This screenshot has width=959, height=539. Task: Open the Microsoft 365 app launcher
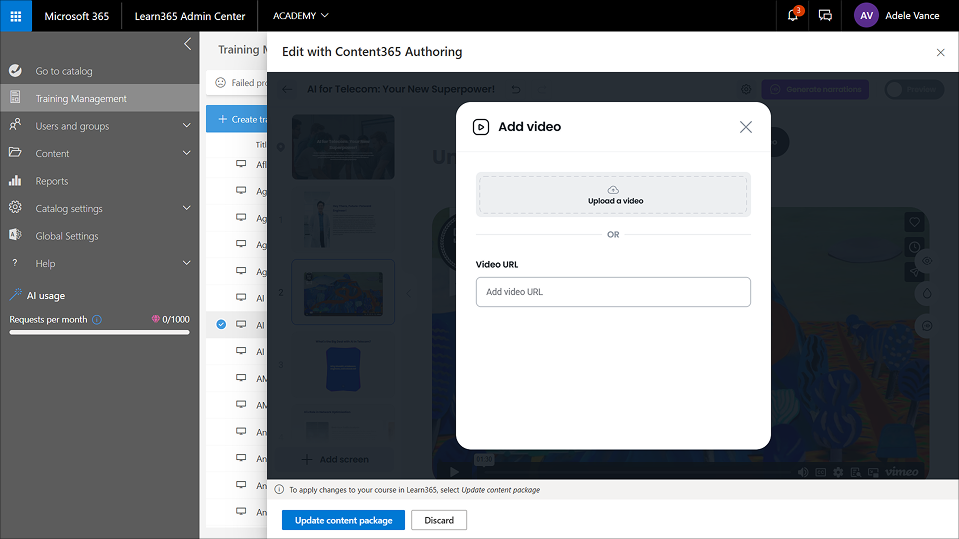[x=15, y=15]
